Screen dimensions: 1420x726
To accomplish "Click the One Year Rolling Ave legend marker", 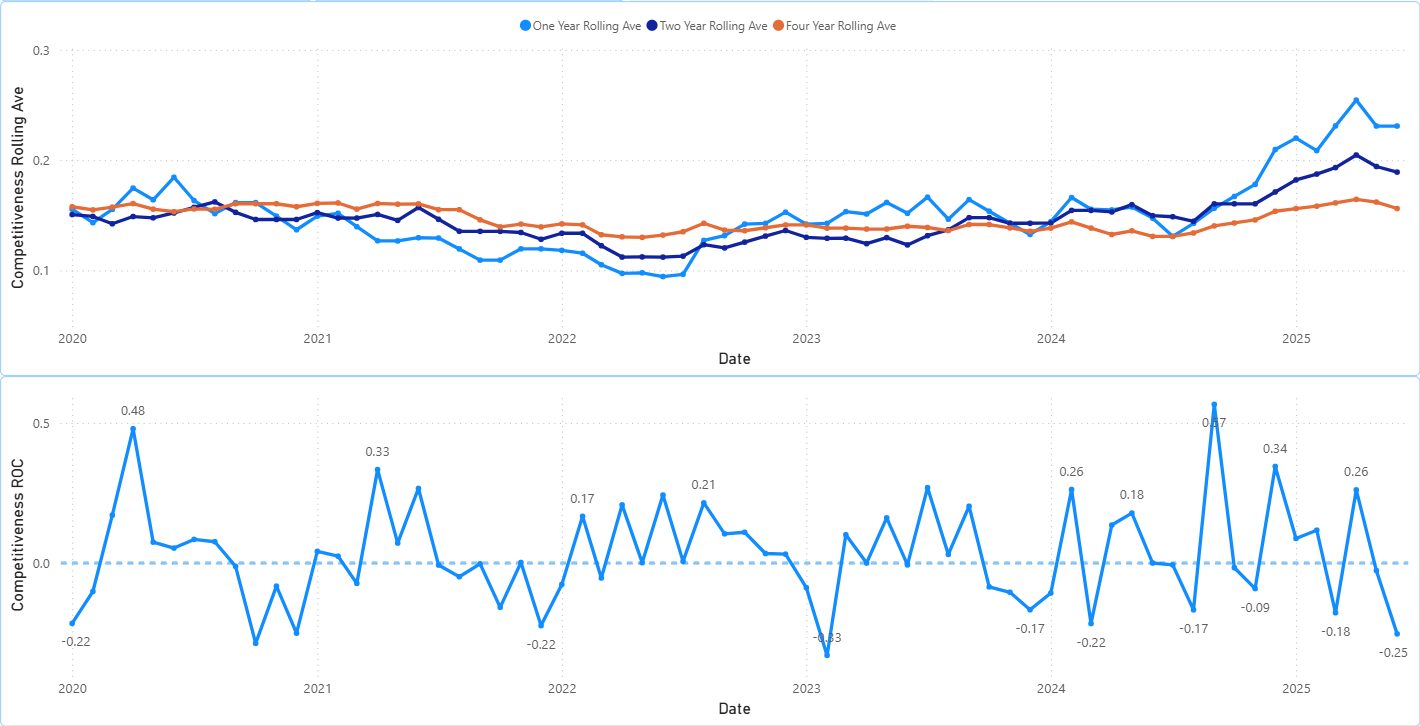I will pos(526,26).
